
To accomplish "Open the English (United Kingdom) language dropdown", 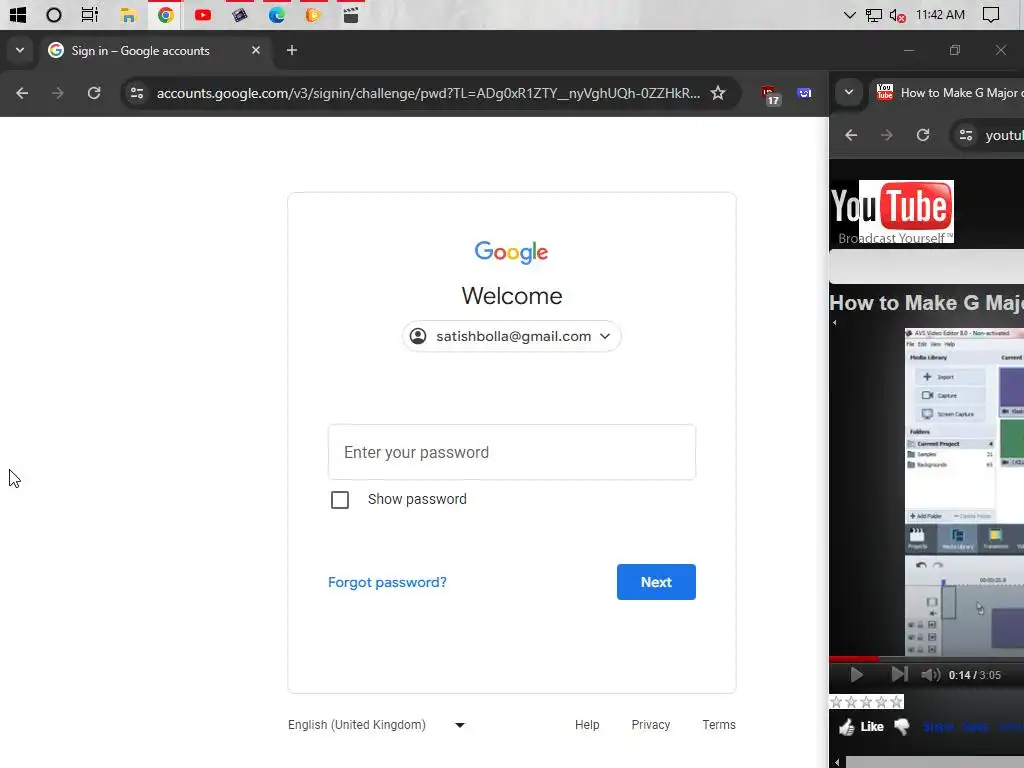I will coord(376,725).
